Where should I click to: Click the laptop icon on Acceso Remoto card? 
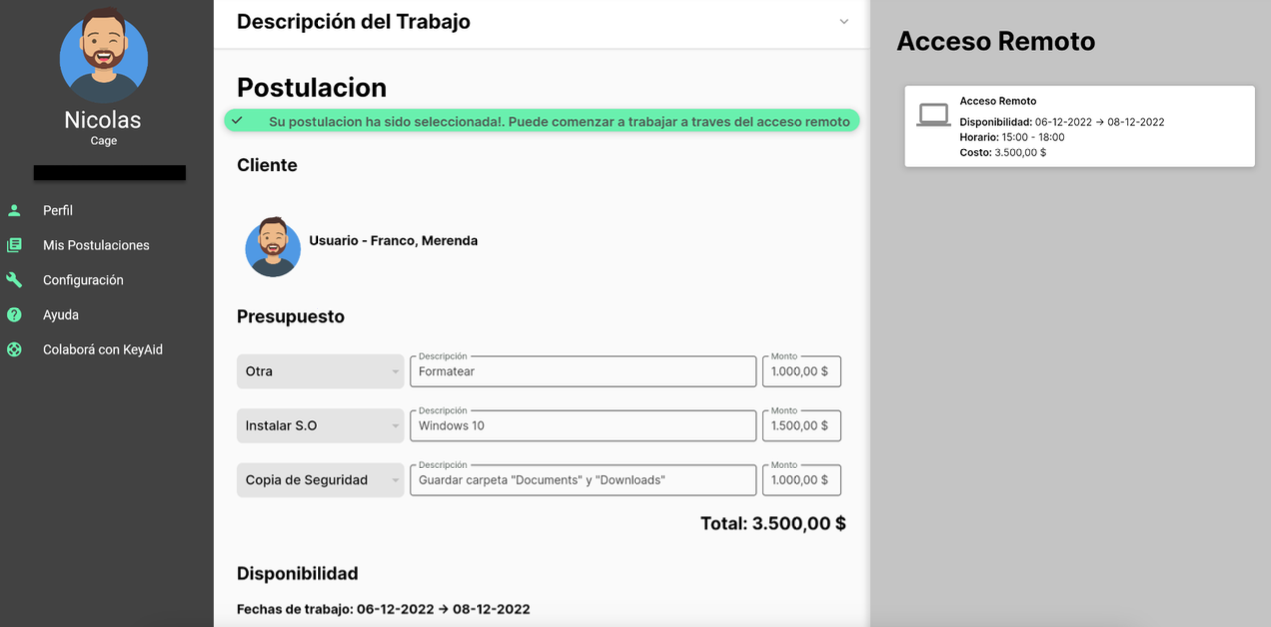(932, 114)
